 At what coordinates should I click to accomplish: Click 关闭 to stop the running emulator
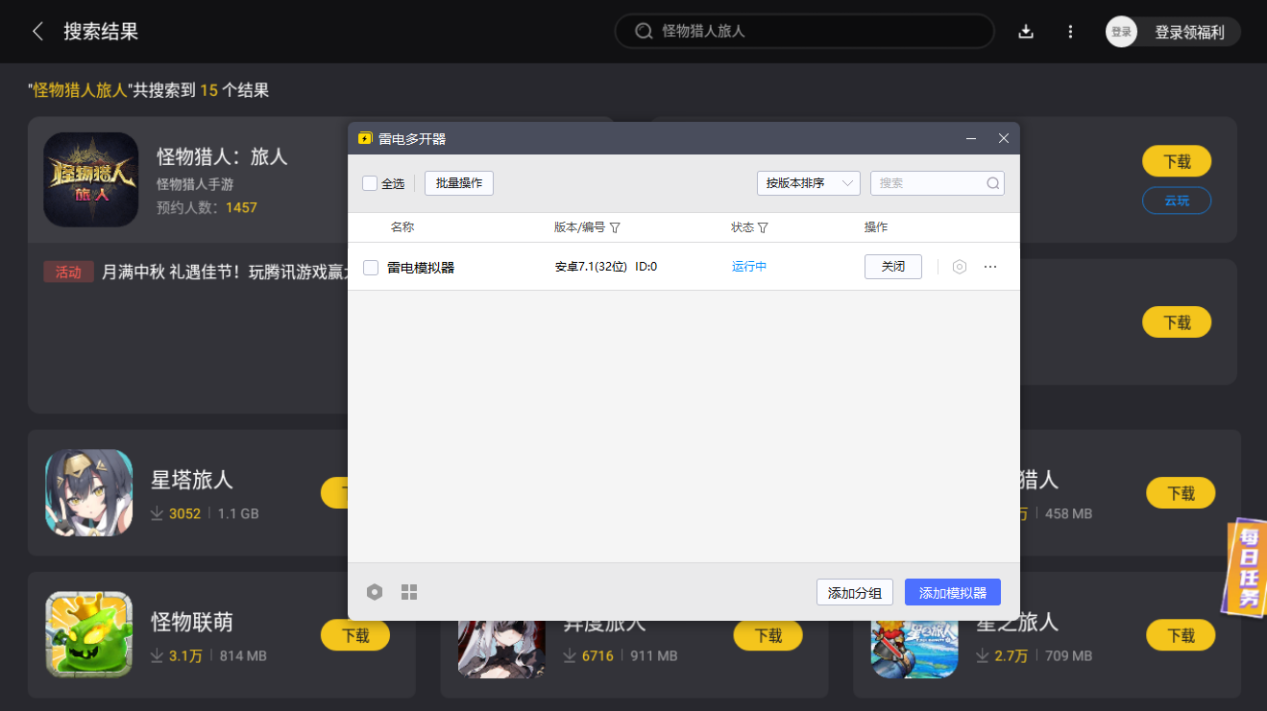click(x=892, y=267)
